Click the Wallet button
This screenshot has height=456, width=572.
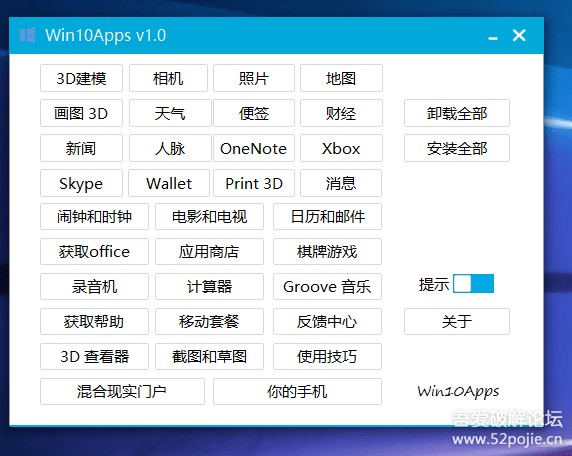pos(169,183)
